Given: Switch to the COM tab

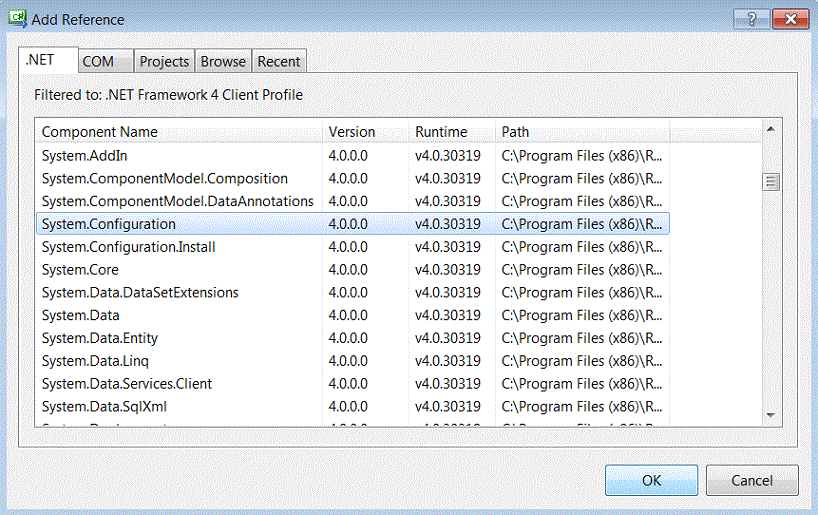Looking at the screenshot, I should pyautogui.click(x=105, y=61).
